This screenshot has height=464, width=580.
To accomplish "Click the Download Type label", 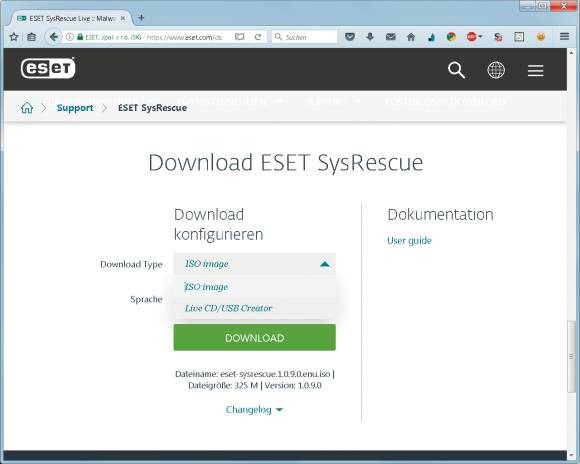I will 131,264.
